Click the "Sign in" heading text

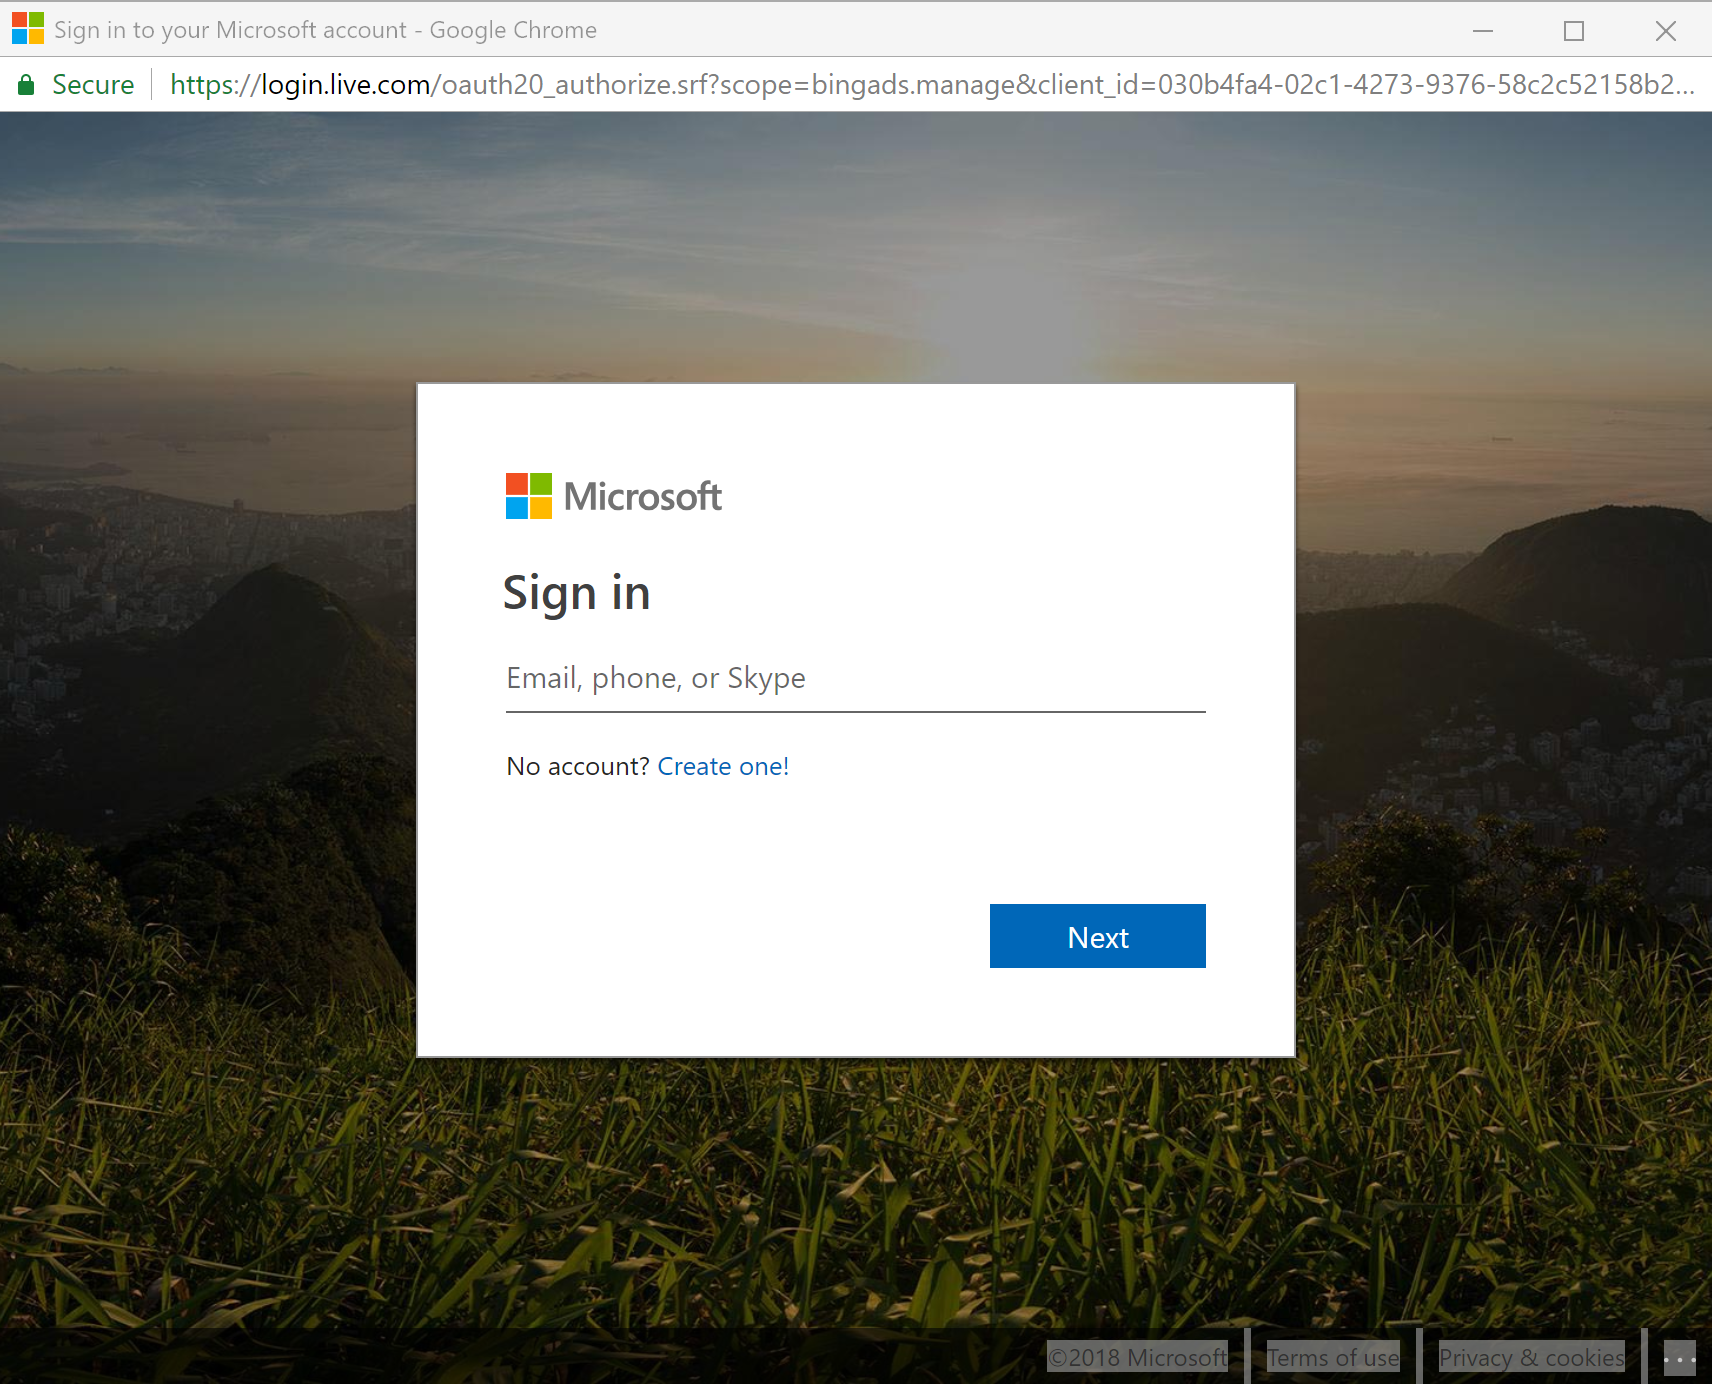coord(576,593)
